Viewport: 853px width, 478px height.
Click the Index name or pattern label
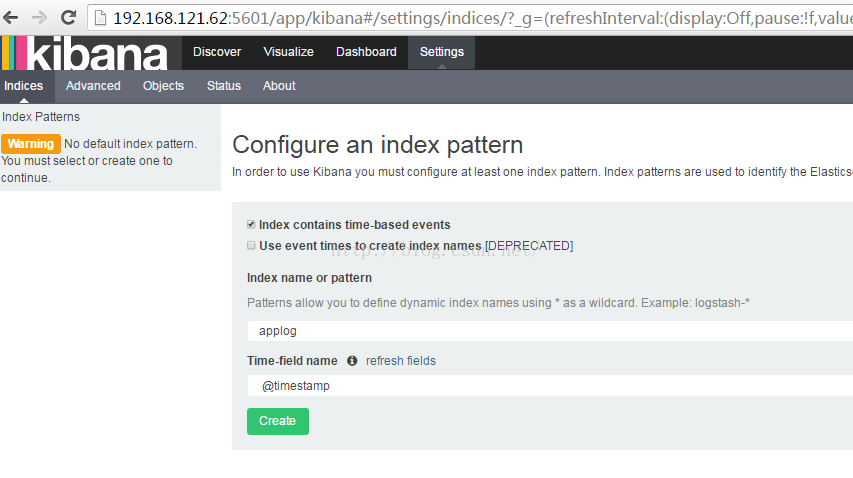click(310, 278)
